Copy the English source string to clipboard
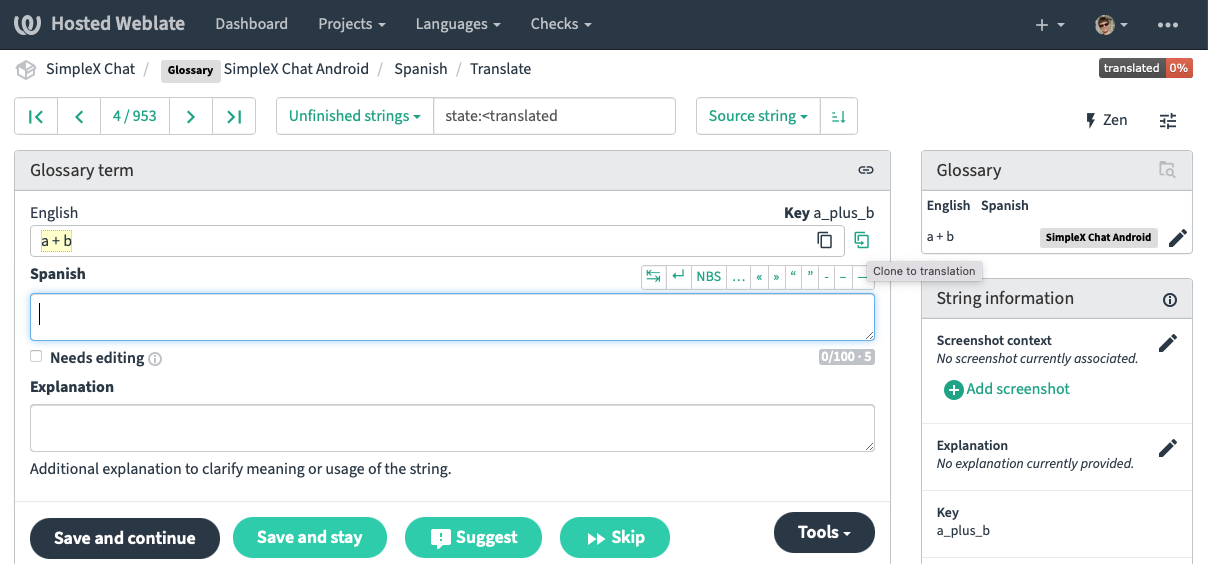 824,240
